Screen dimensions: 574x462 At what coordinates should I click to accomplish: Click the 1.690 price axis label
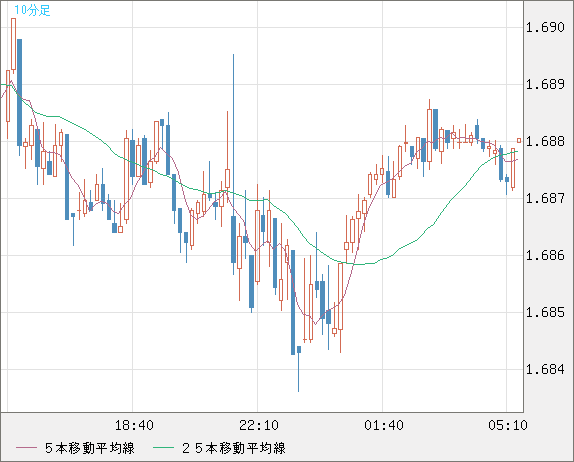[545, 27]
